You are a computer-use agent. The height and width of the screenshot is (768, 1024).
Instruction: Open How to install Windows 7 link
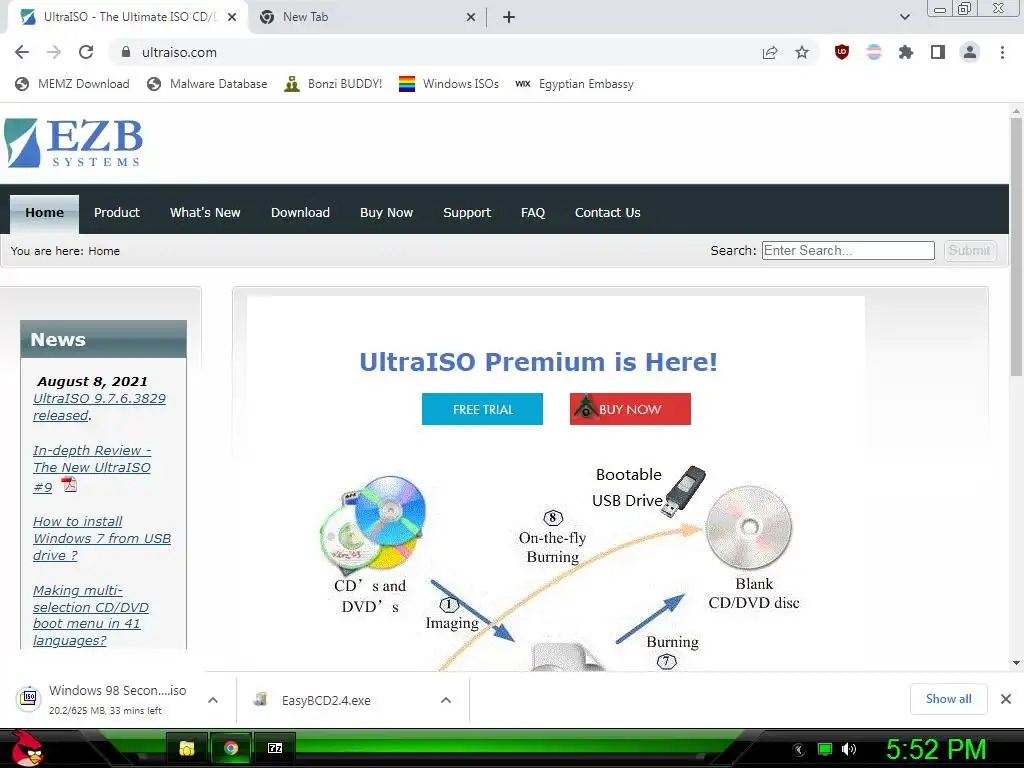click(102, 538)
